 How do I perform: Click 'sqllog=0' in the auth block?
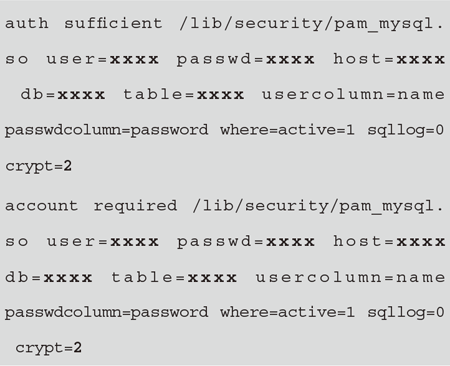pos(406,130)
